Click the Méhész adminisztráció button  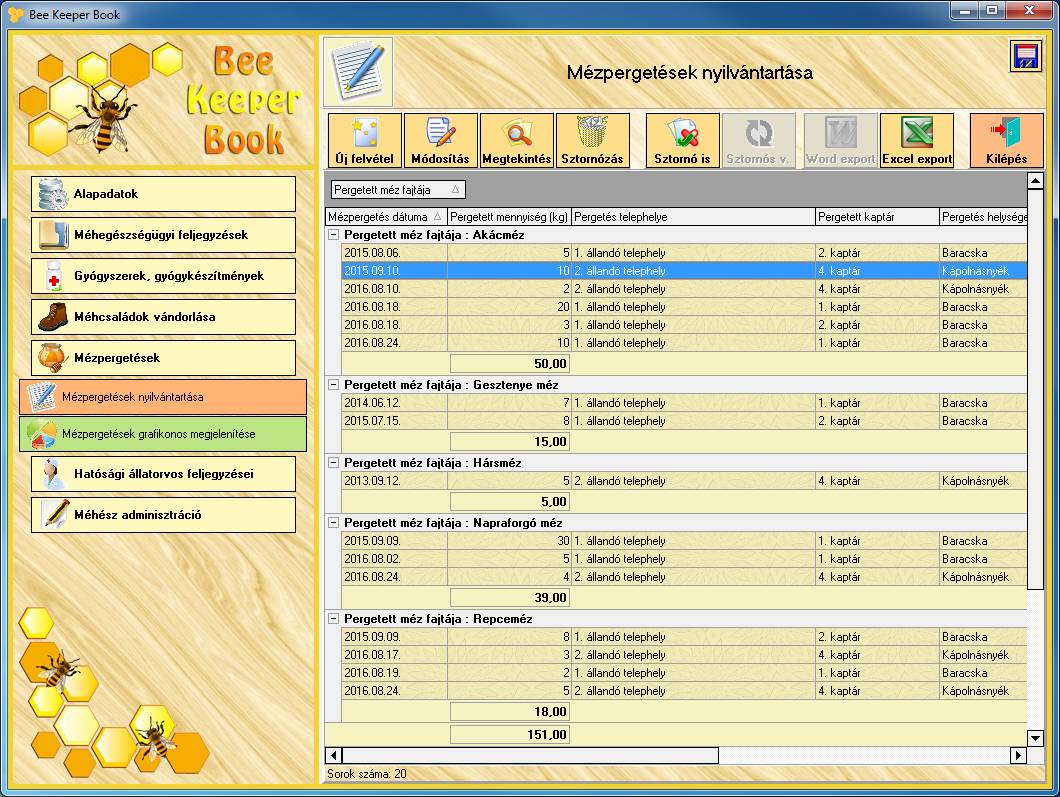coord(162,515)
